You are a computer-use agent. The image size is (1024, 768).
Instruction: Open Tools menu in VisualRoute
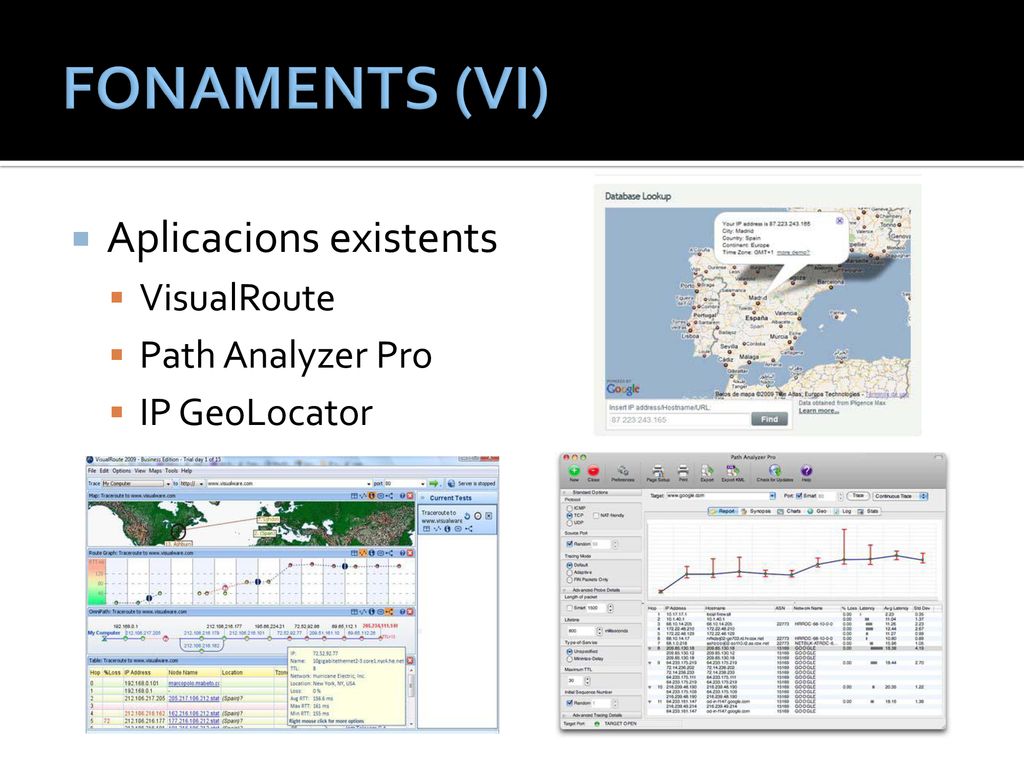pos(171,471)
